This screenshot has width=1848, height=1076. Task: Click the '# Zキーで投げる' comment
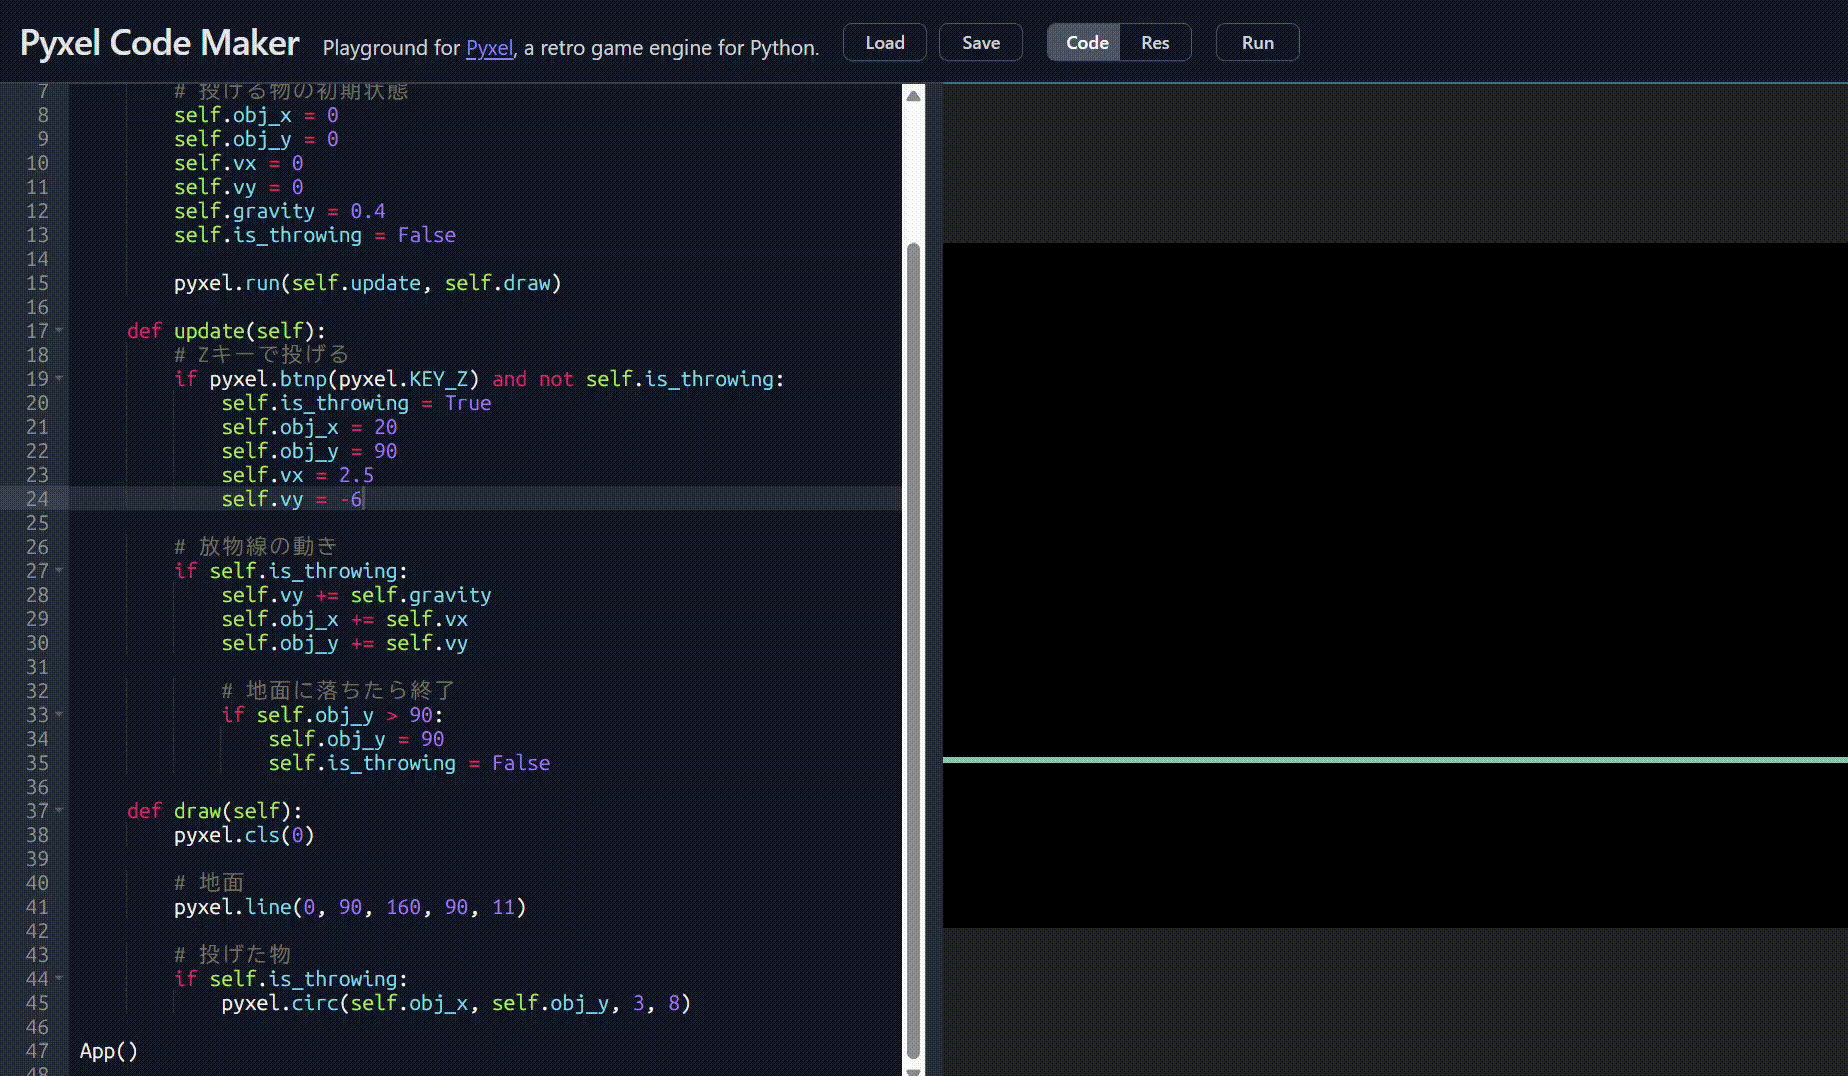262,355
